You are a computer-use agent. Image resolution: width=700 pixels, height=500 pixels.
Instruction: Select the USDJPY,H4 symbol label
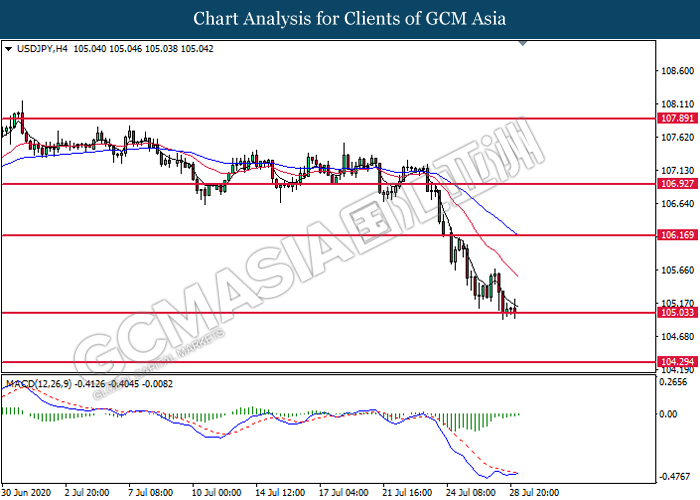pyautogui.click(x=42, y=49)
